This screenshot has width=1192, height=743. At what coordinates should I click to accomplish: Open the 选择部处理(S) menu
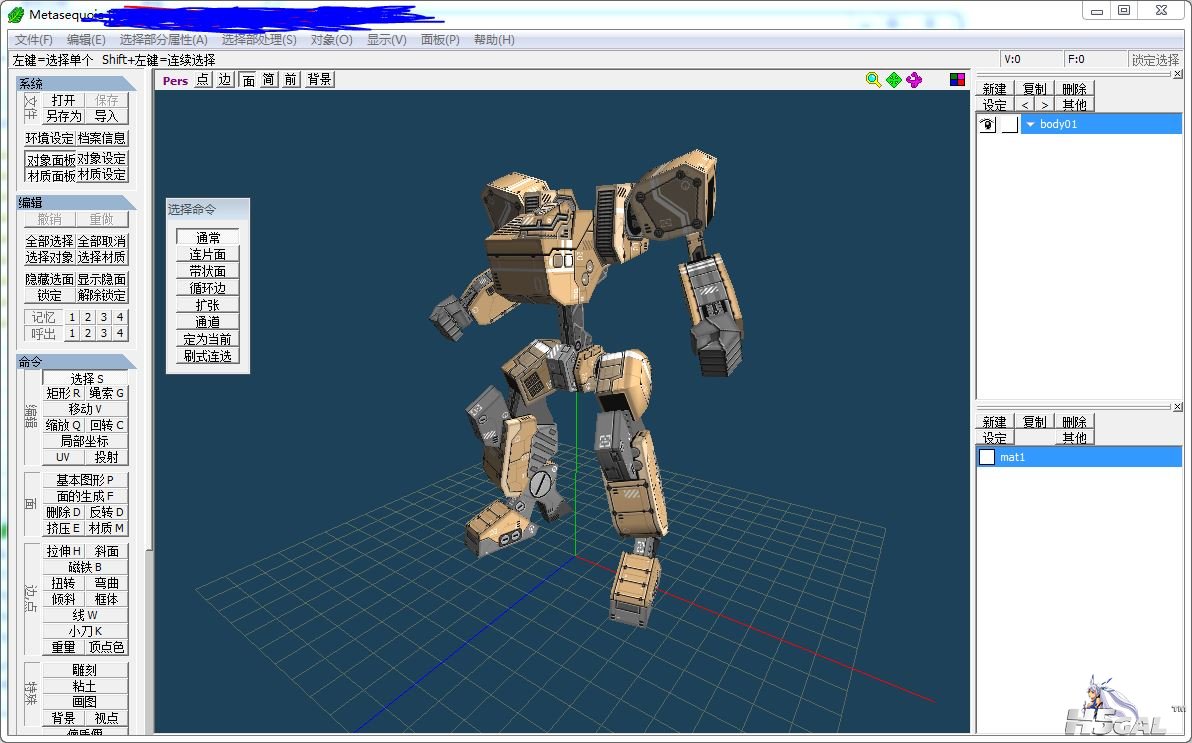pyautogui.click(x=259, y=40)
